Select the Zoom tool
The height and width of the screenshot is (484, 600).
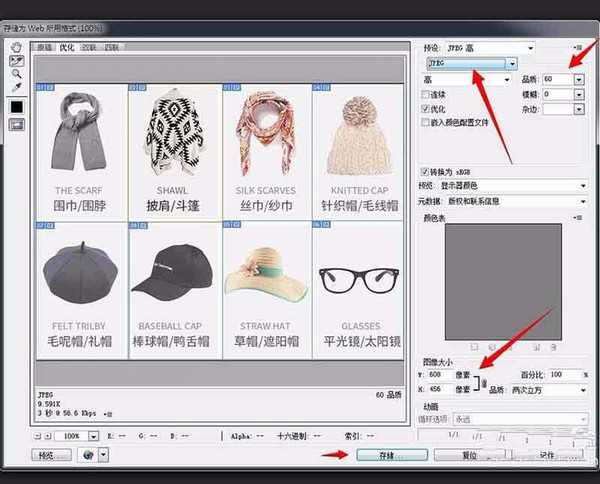click(16, 73)
